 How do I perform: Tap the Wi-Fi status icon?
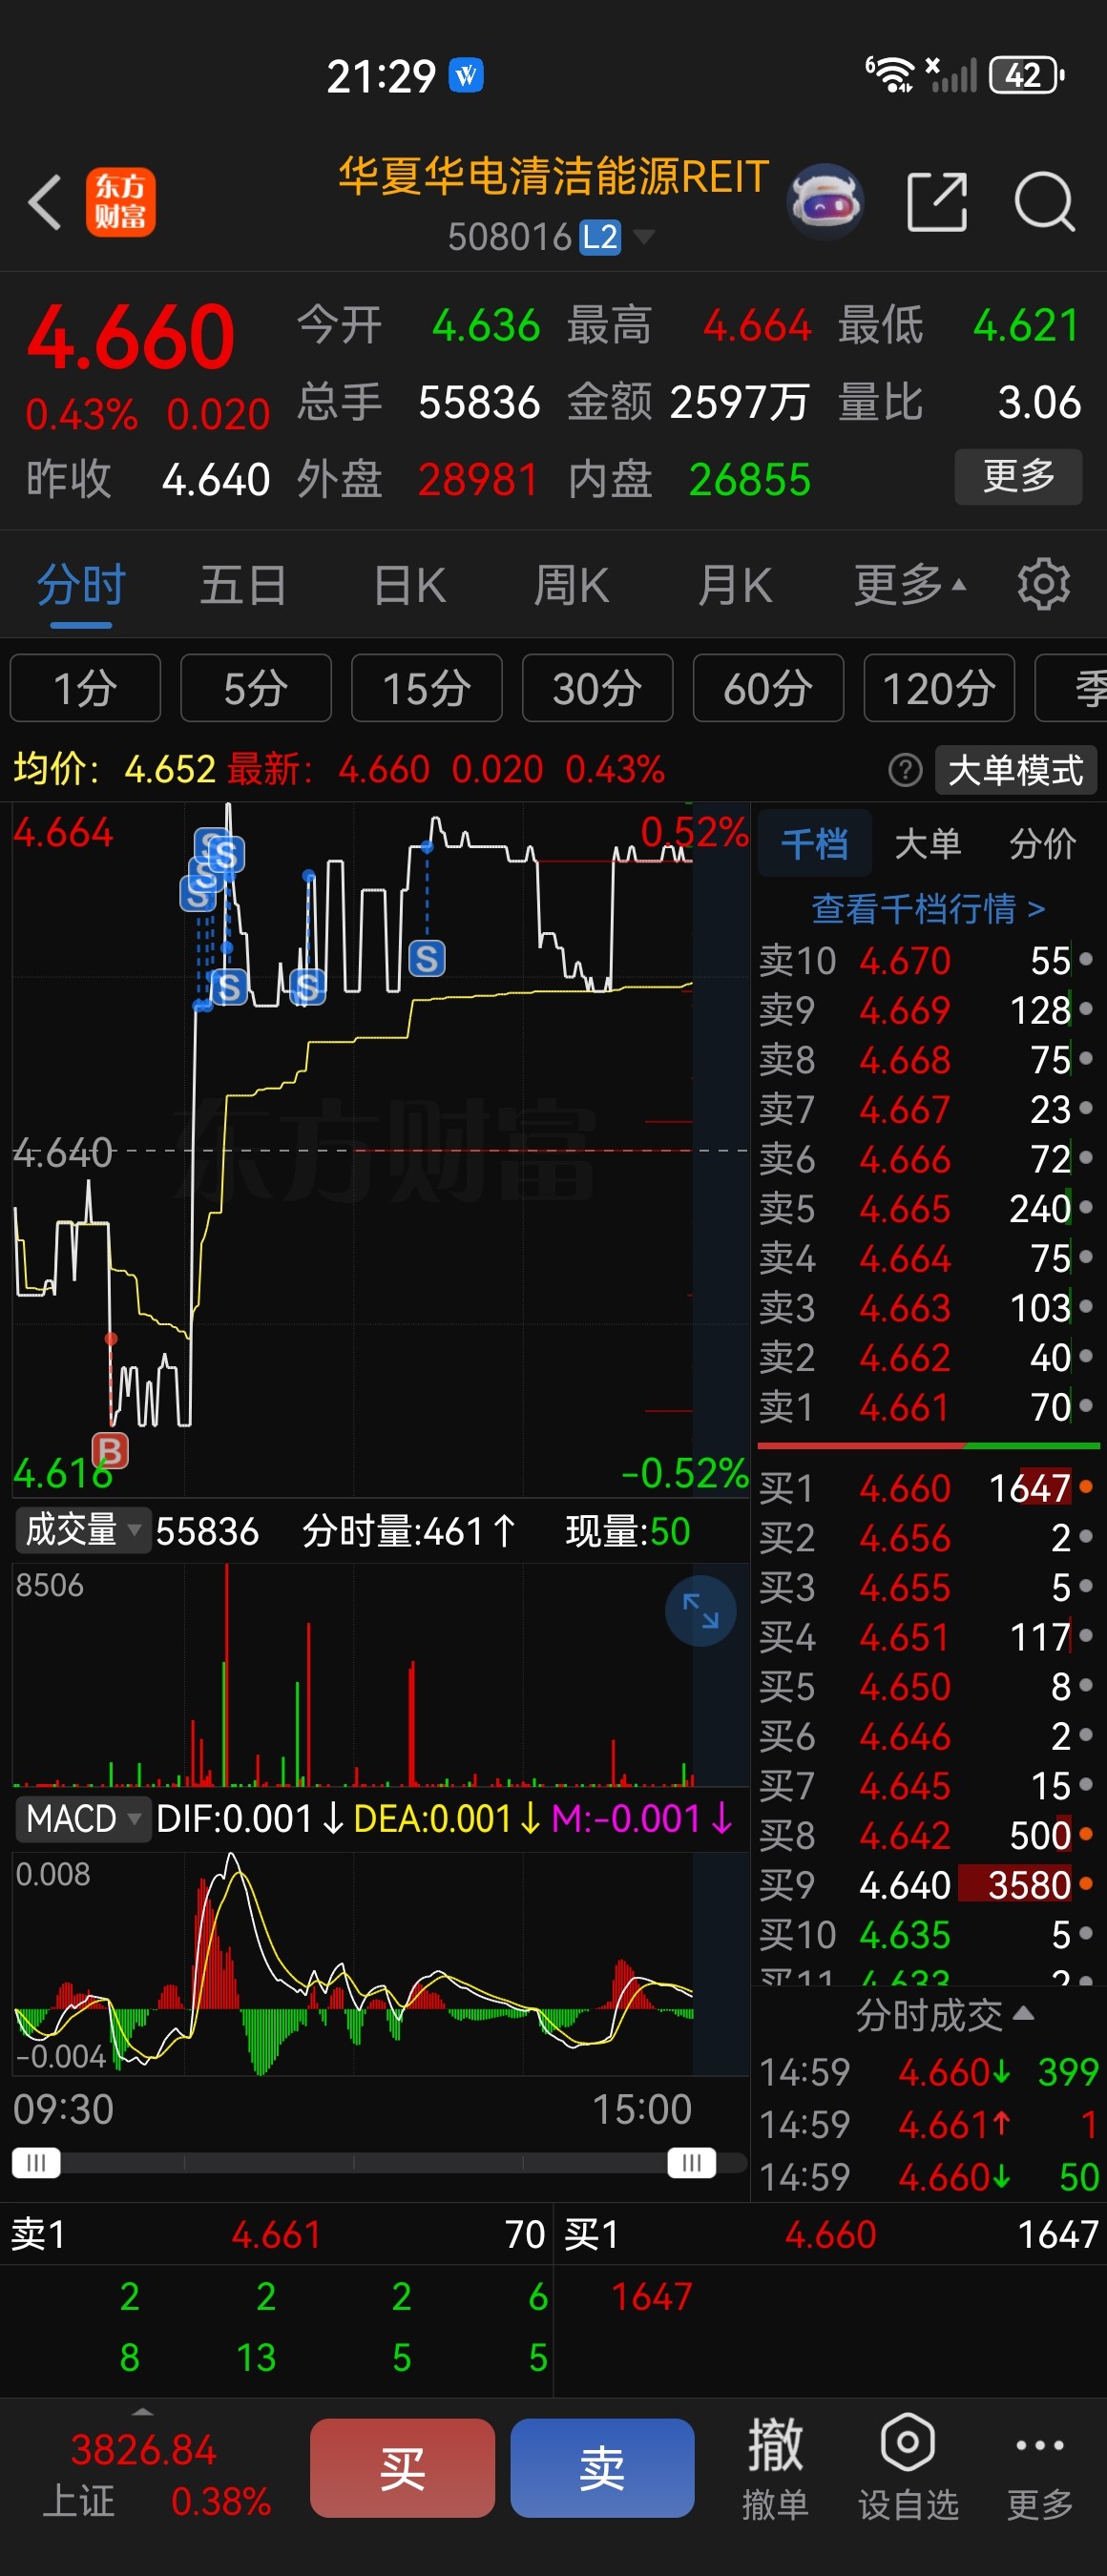[890, 75]
